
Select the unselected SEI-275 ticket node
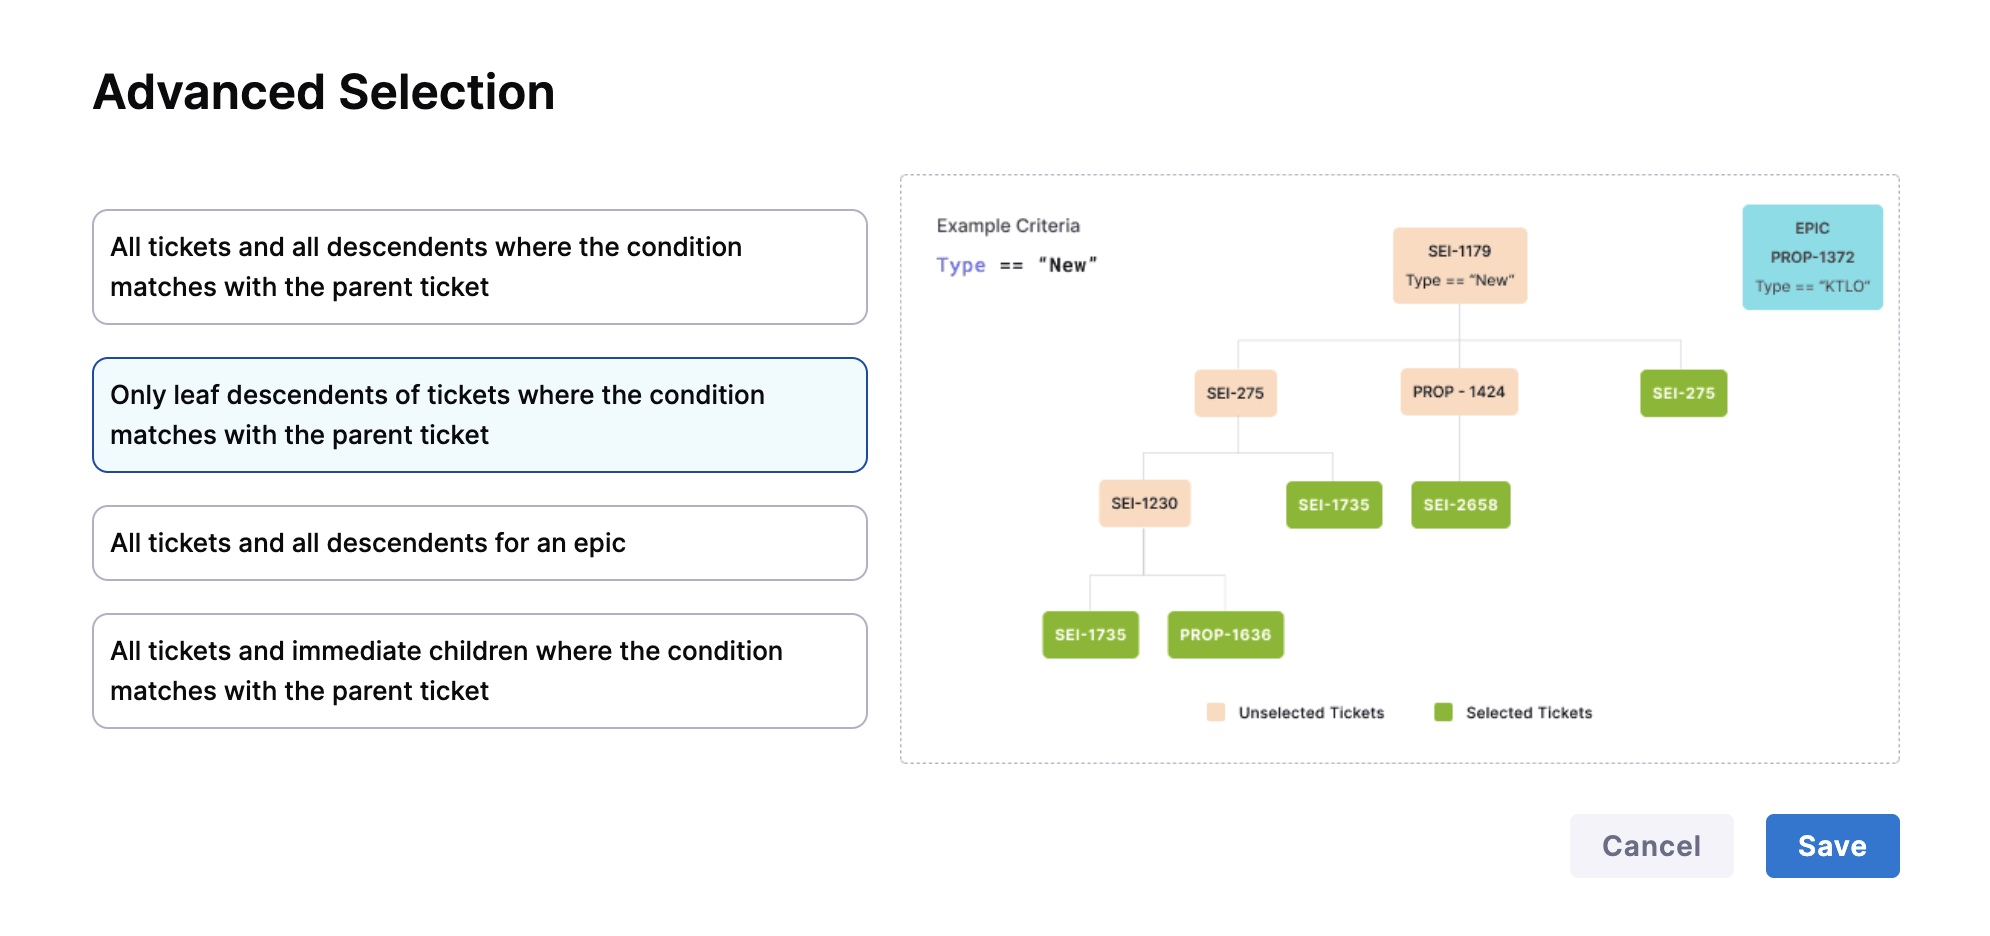tap(1235, 393)
